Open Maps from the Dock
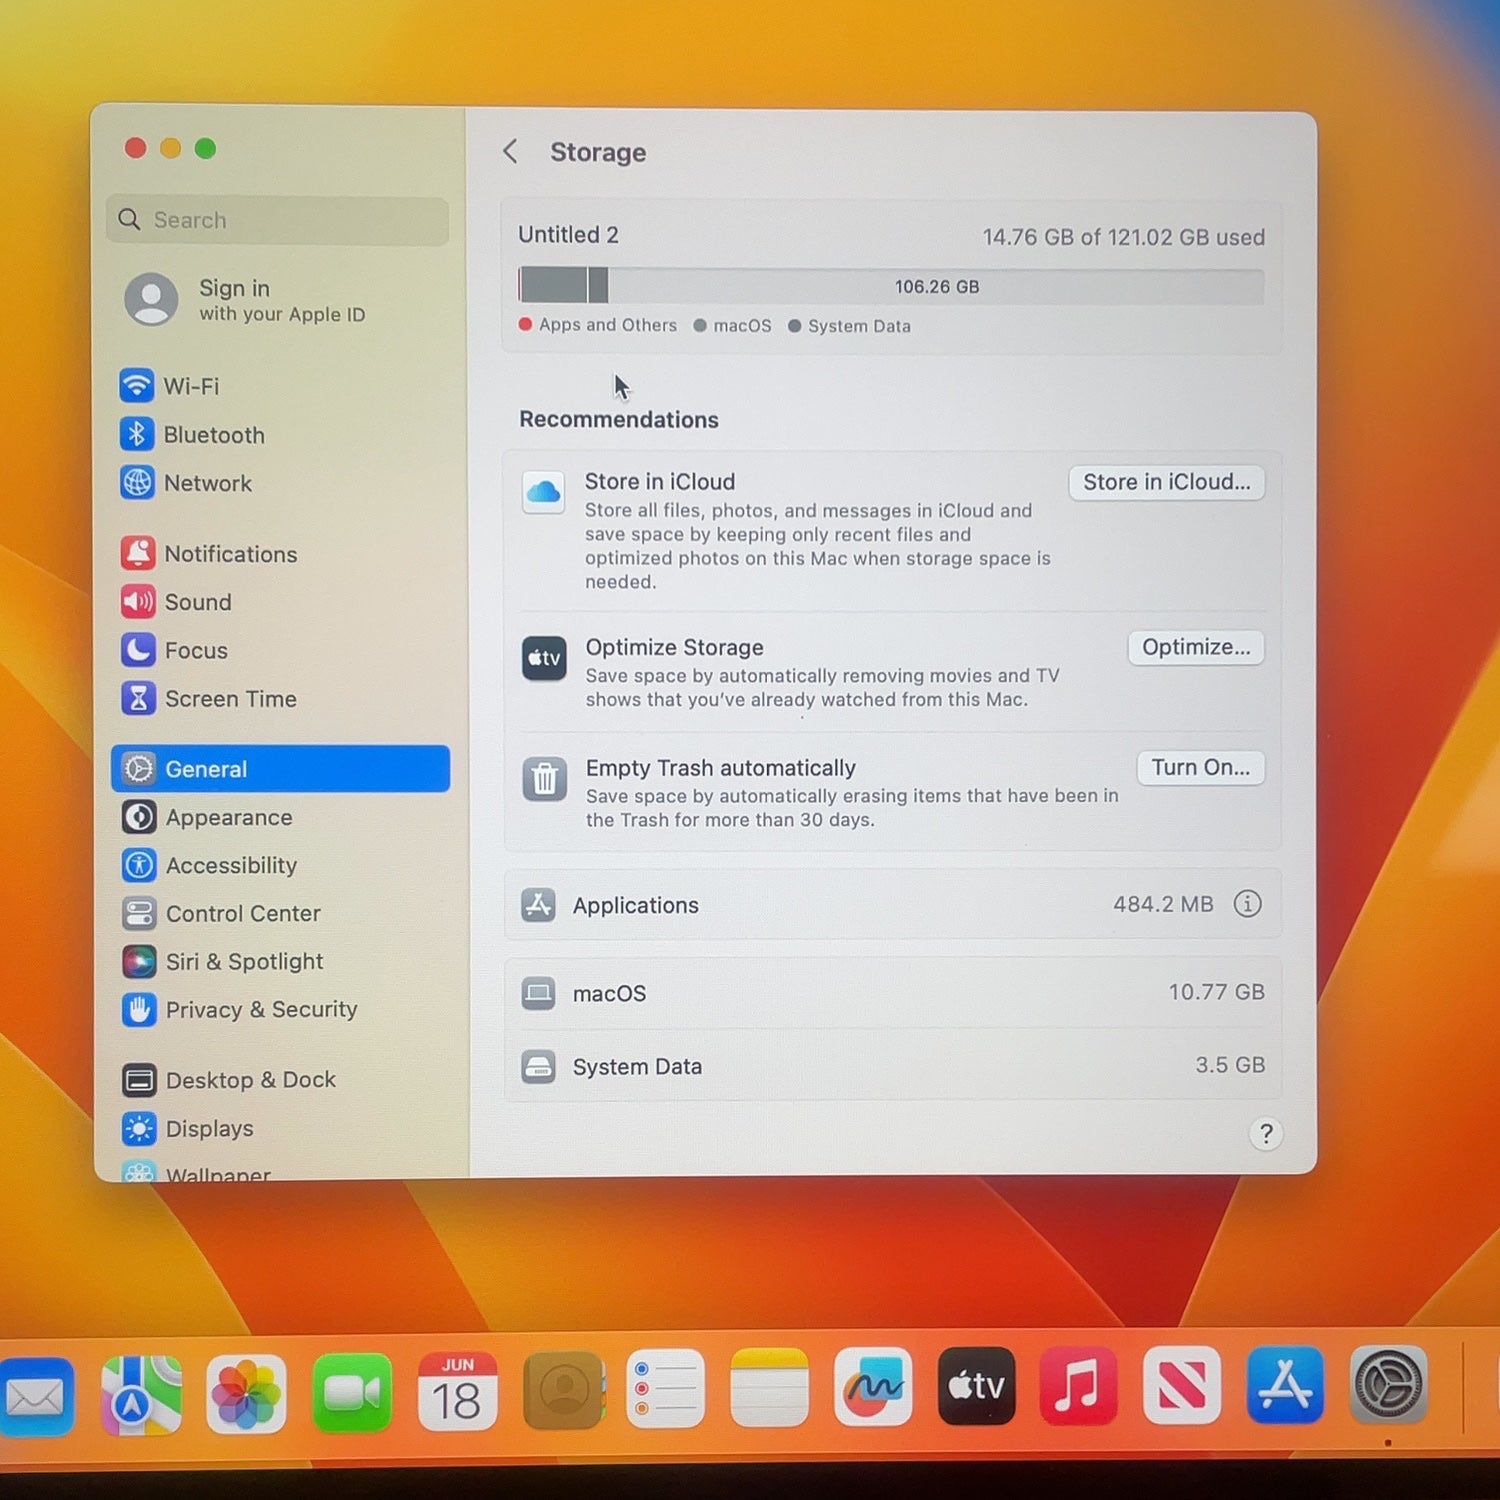1500x1500 pixels. [141, 1395]
